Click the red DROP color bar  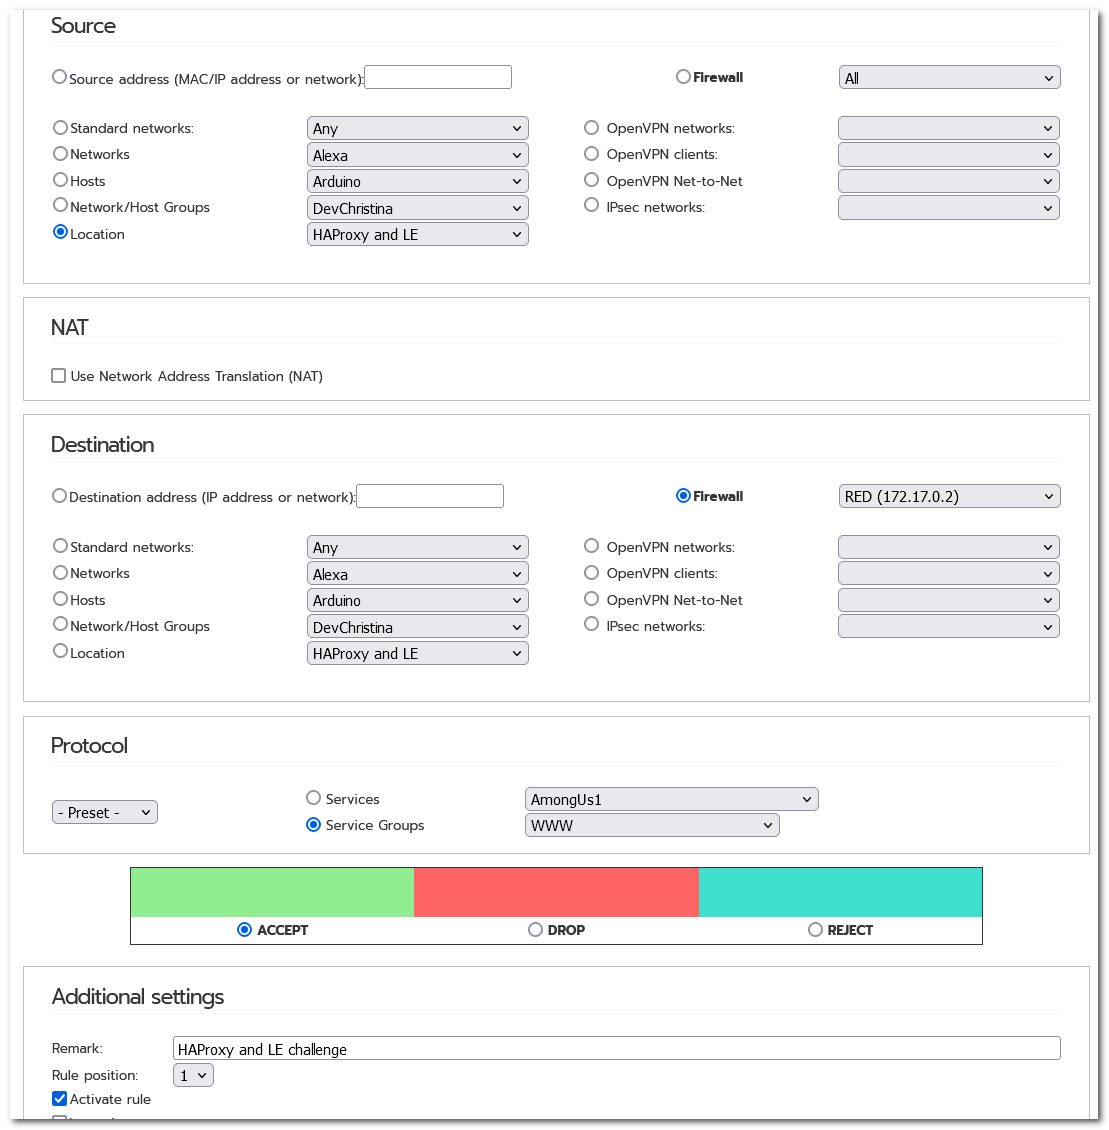pyautogui.click(x=556, y=892)
